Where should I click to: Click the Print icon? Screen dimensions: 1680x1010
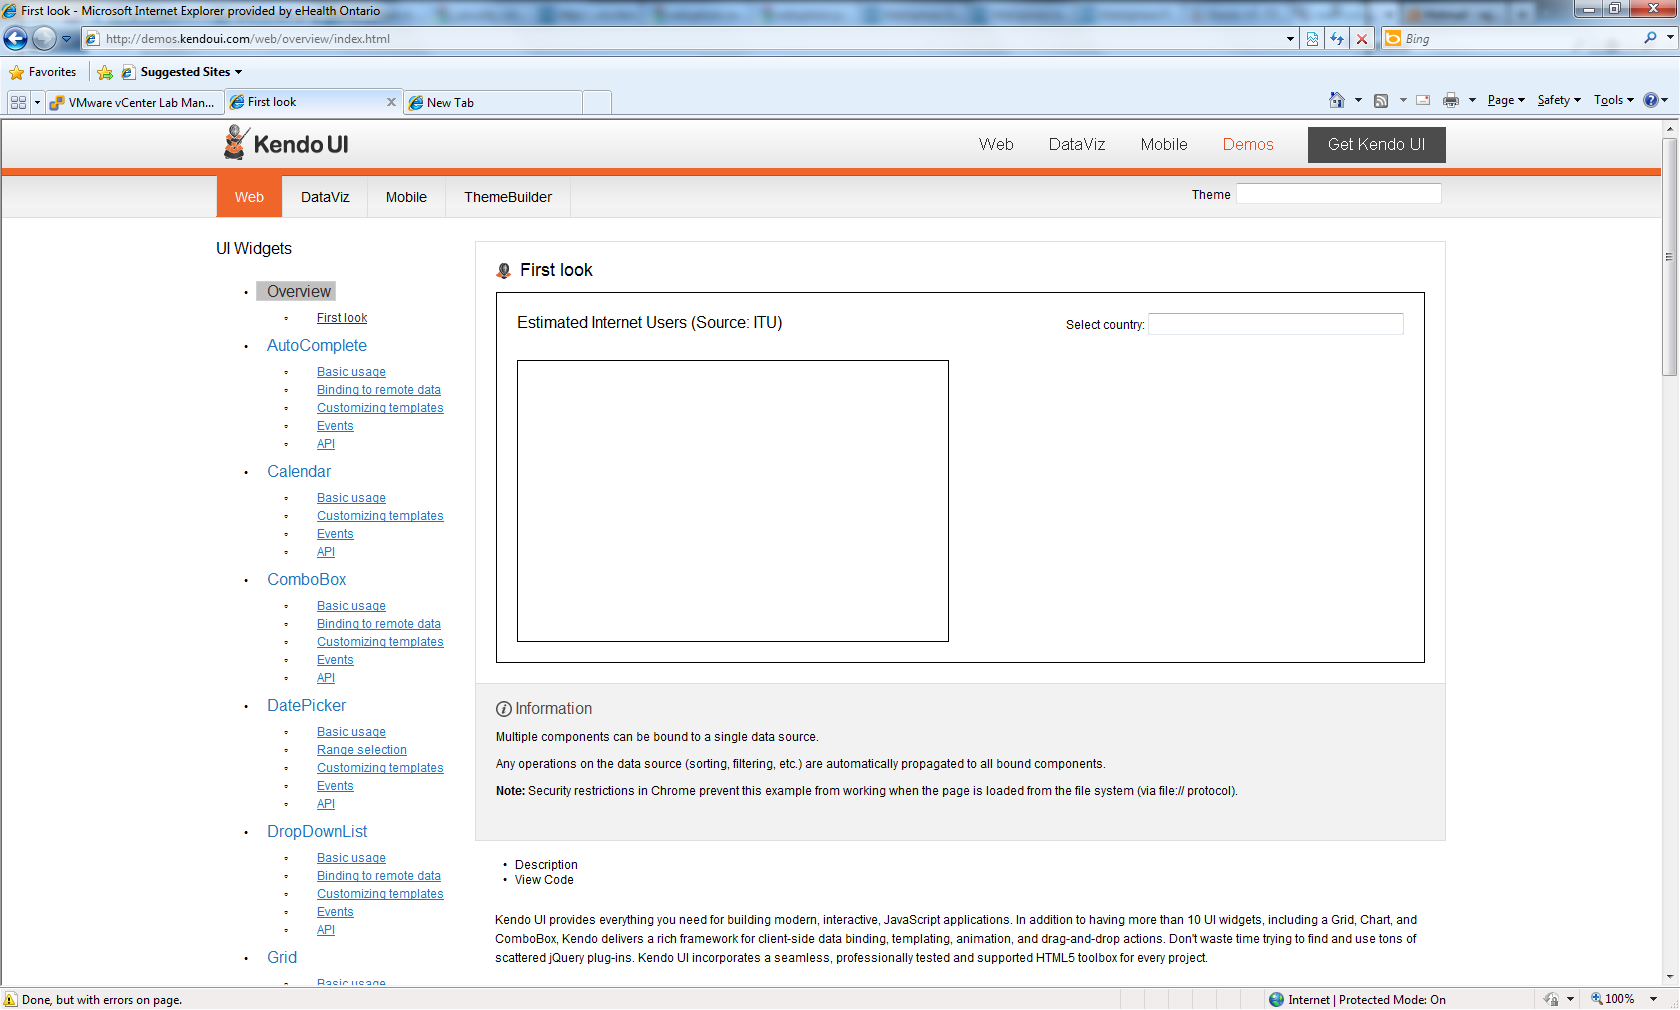pos(1451,100)
